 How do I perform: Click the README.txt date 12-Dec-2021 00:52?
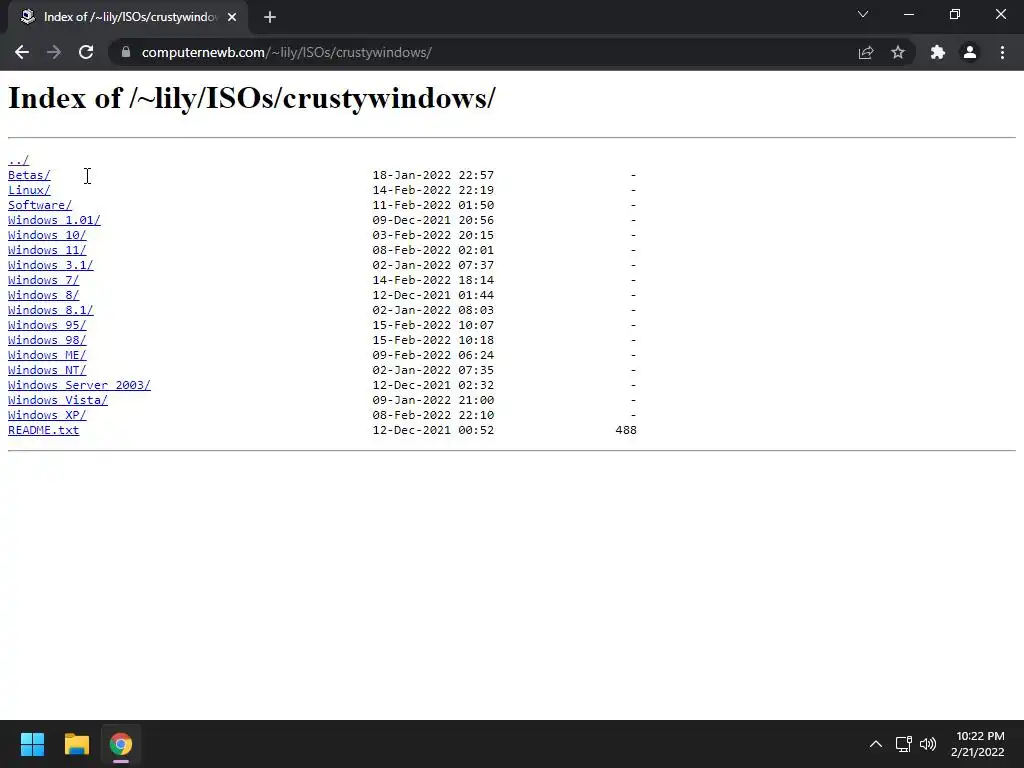[x=433, y=430]
